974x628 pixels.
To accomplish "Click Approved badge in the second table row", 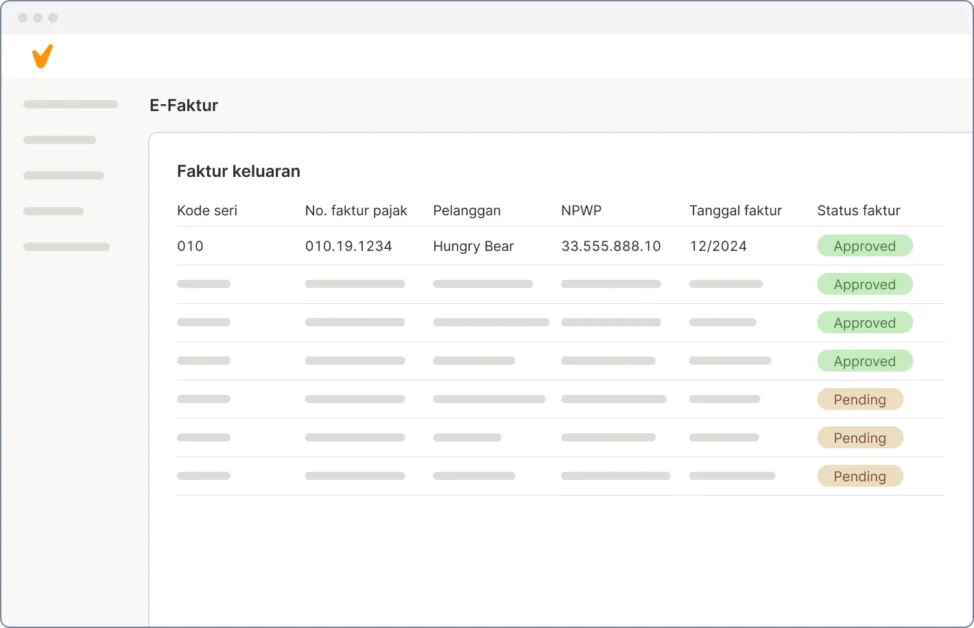I will [864, 284].
